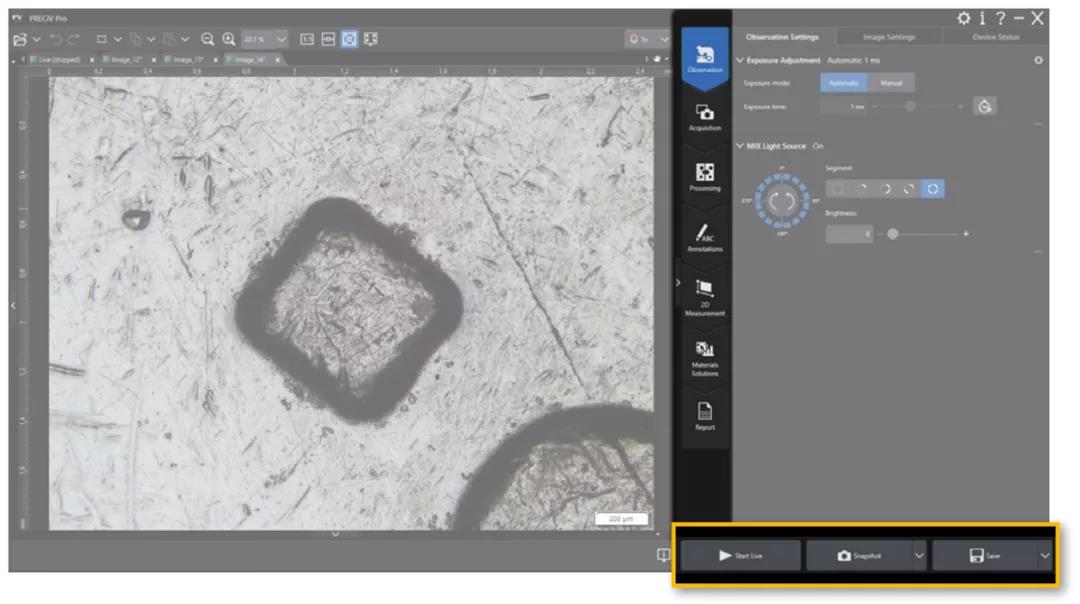Click Exposure Adjustment section settings gear

pos(1039,61)
